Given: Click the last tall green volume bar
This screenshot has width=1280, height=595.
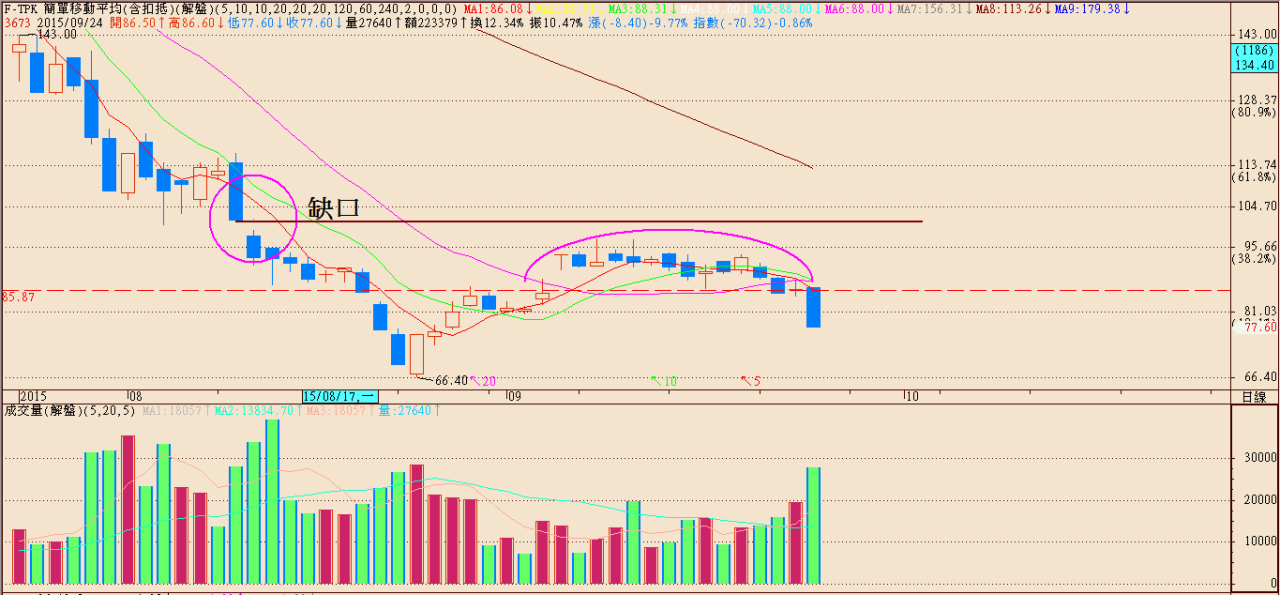Looking at the screenshot, I should 813,525.
